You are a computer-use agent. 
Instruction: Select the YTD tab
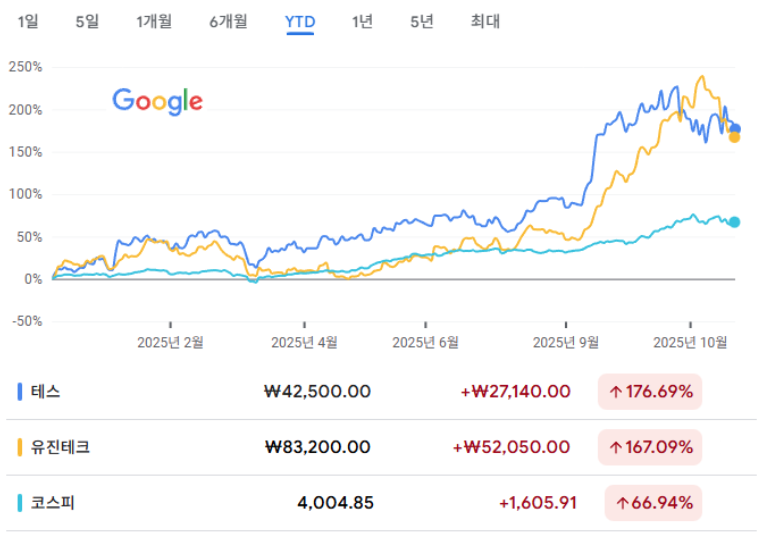300,21
